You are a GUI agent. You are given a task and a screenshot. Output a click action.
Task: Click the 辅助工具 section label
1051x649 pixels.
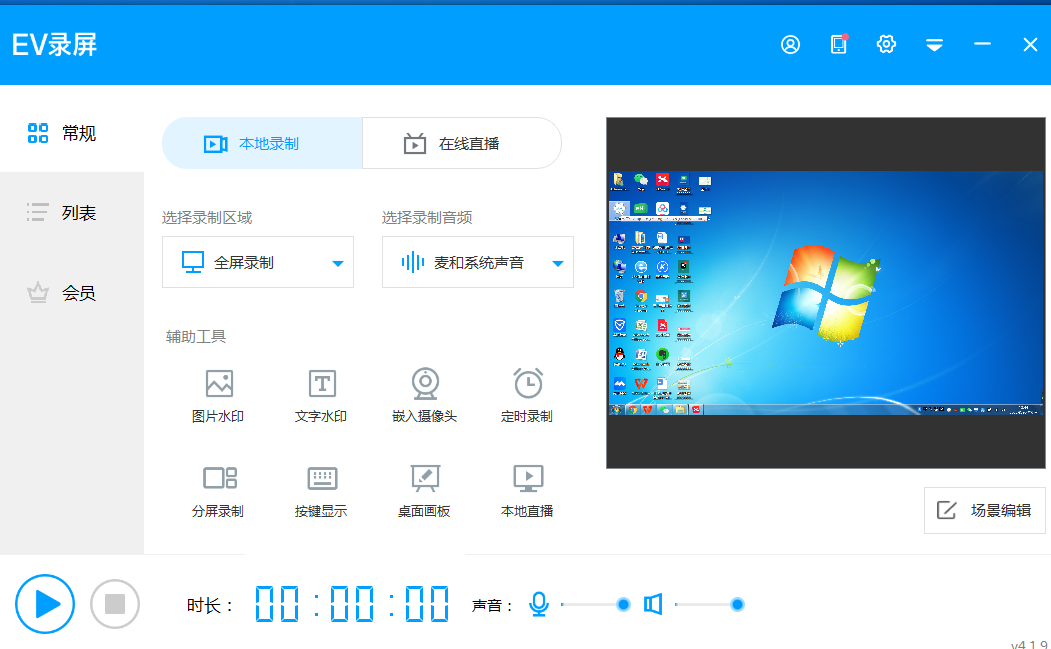(196, 337)
